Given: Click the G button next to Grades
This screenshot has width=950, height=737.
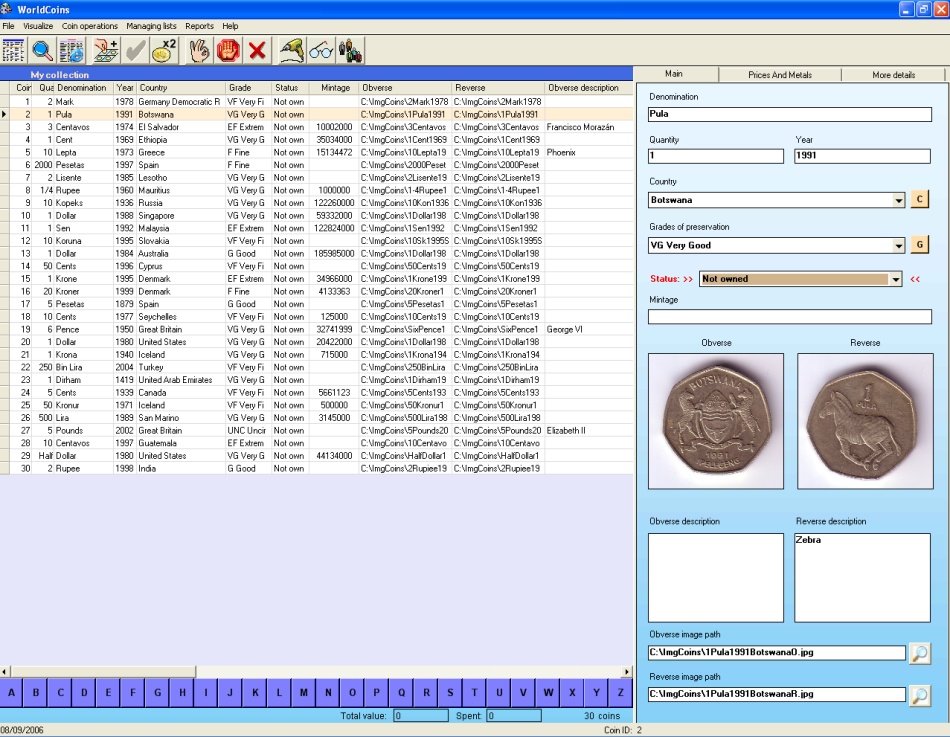Looking at the screenshot, I should pyautogui.click(x=919, y=244).
